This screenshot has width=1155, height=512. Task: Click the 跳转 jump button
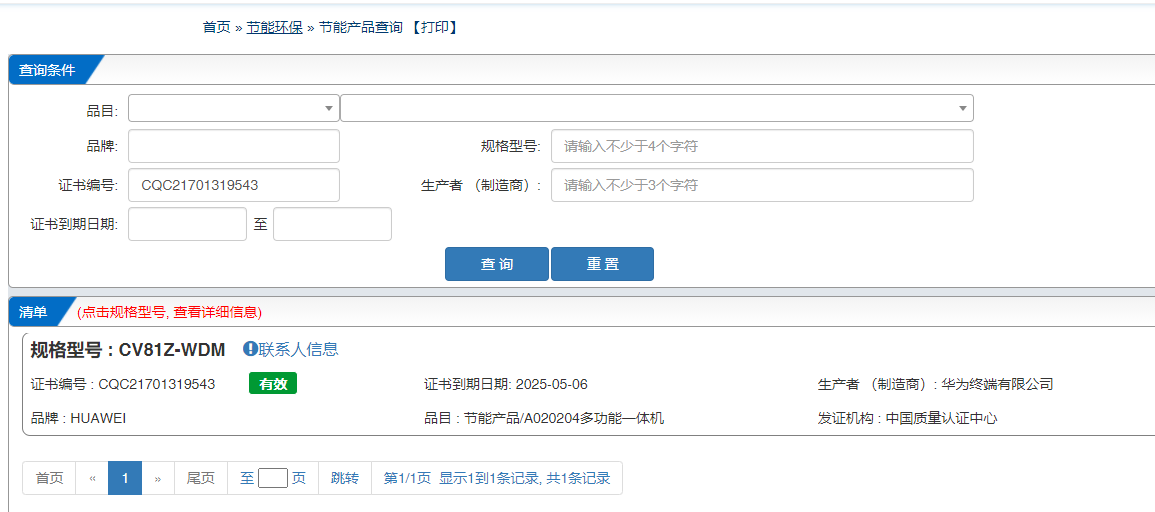[345, 478]
